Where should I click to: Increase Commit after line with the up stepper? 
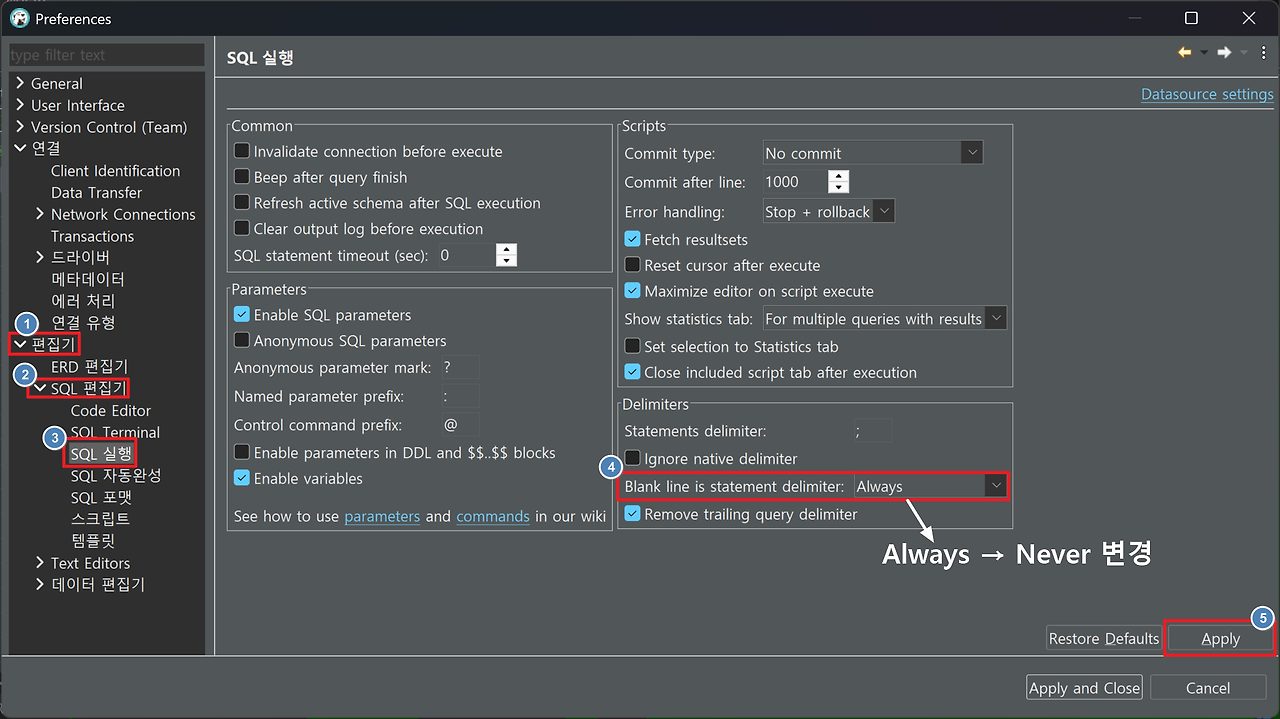(838, 176)
